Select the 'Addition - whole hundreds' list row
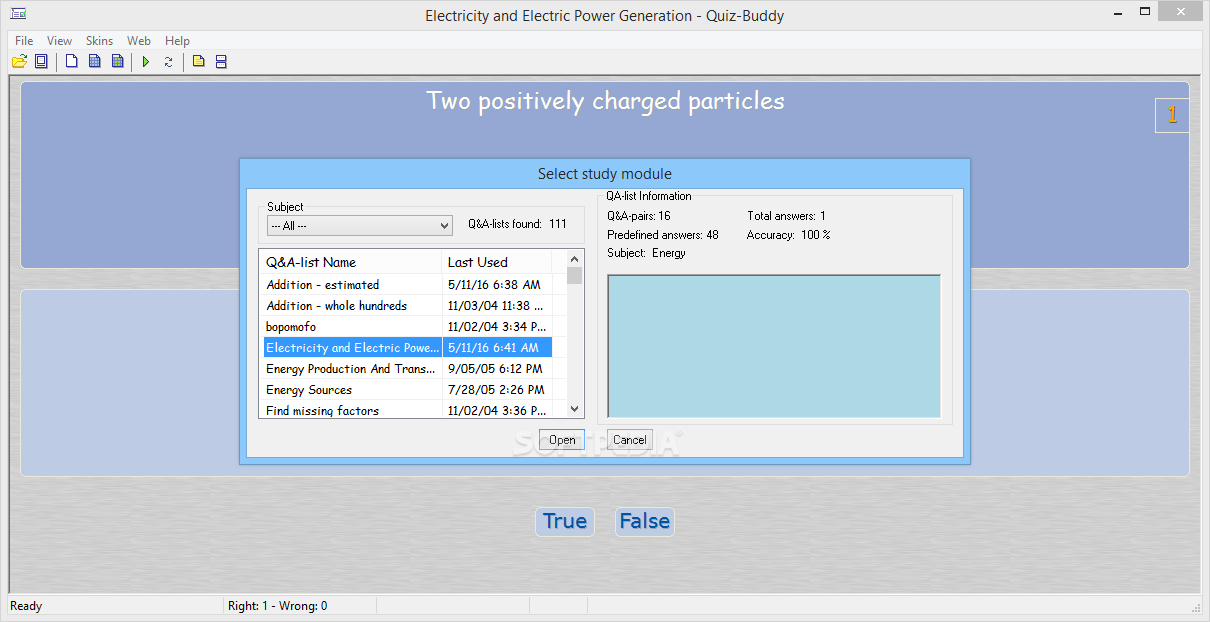Viewport: 1210px width, 622px height. (x=406, y=306)
